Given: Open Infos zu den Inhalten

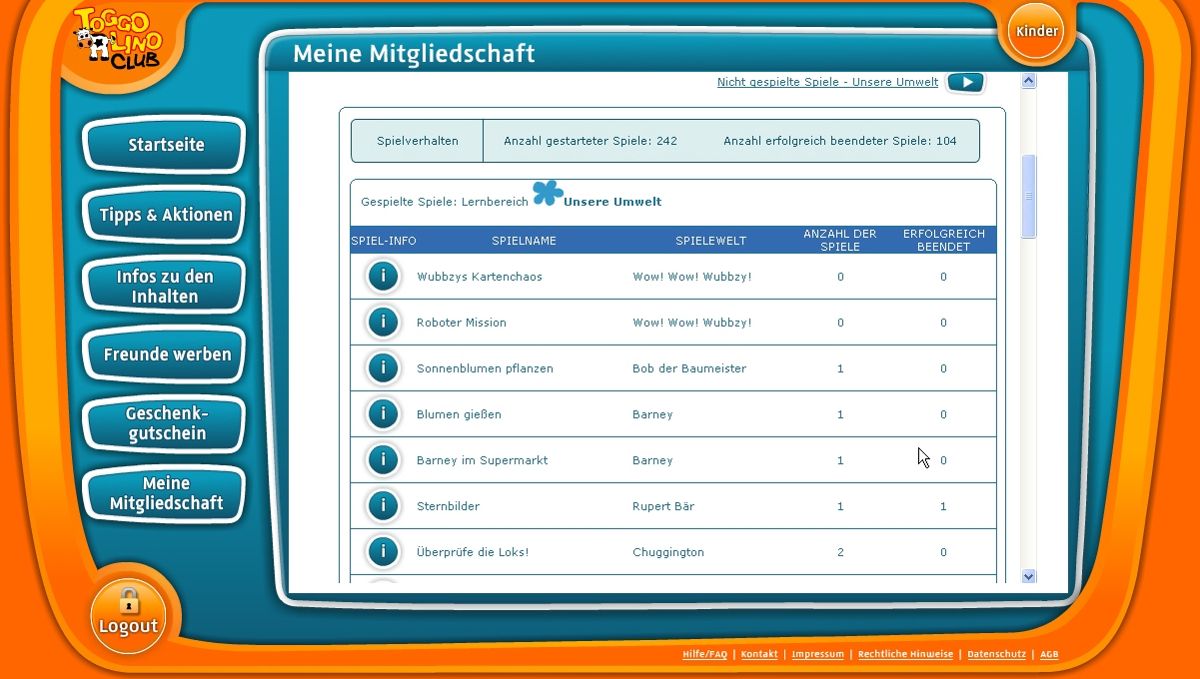Looking at the screenshot, I should tap(165, 286).
